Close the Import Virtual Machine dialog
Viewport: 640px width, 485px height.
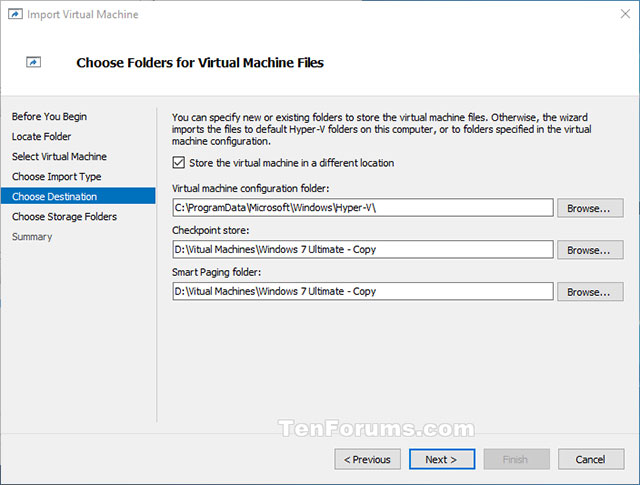[625, 14]
